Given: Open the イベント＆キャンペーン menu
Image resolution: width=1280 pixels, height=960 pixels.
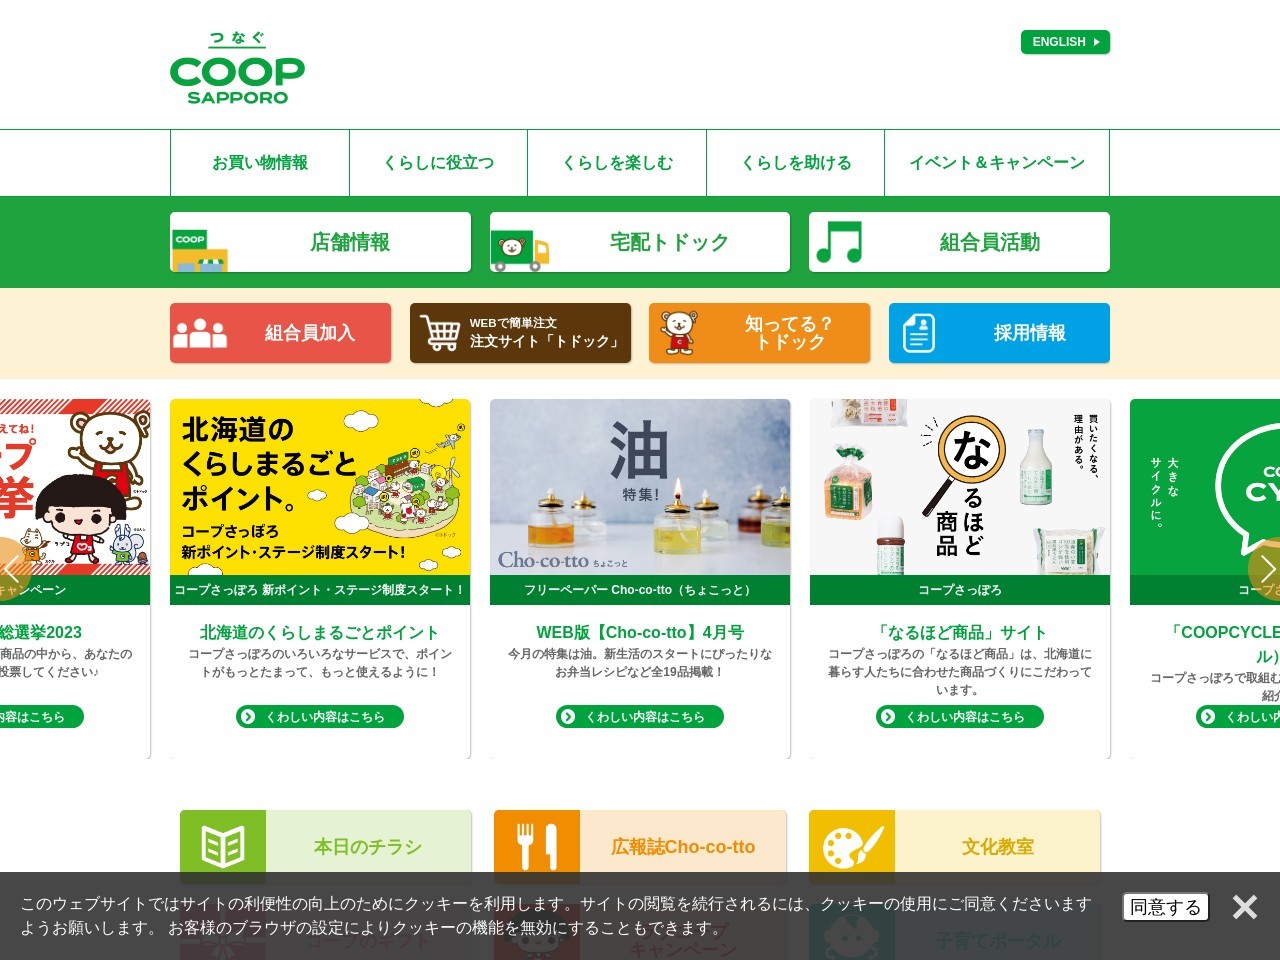Looking at the screenshot, I should 997,163.
